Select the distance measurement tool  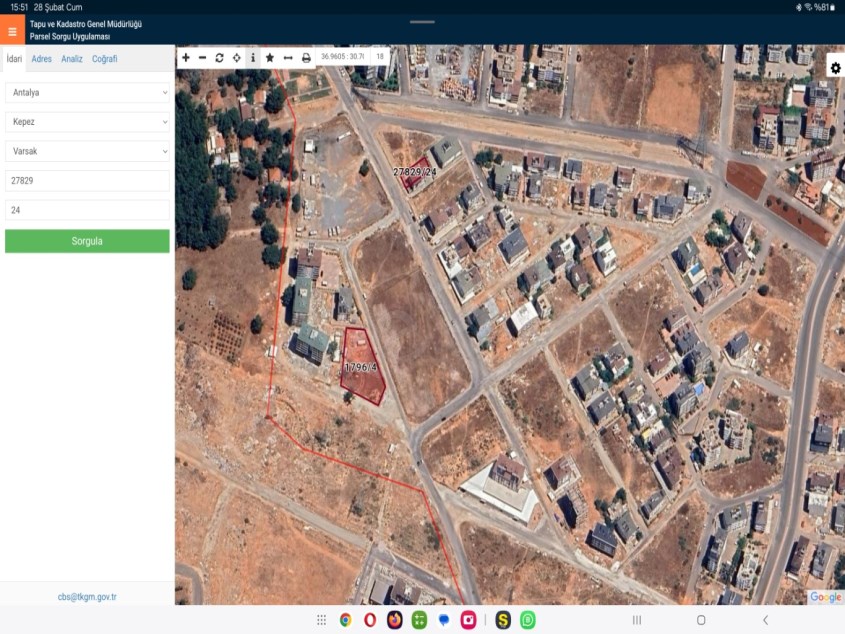click(288, 58)
